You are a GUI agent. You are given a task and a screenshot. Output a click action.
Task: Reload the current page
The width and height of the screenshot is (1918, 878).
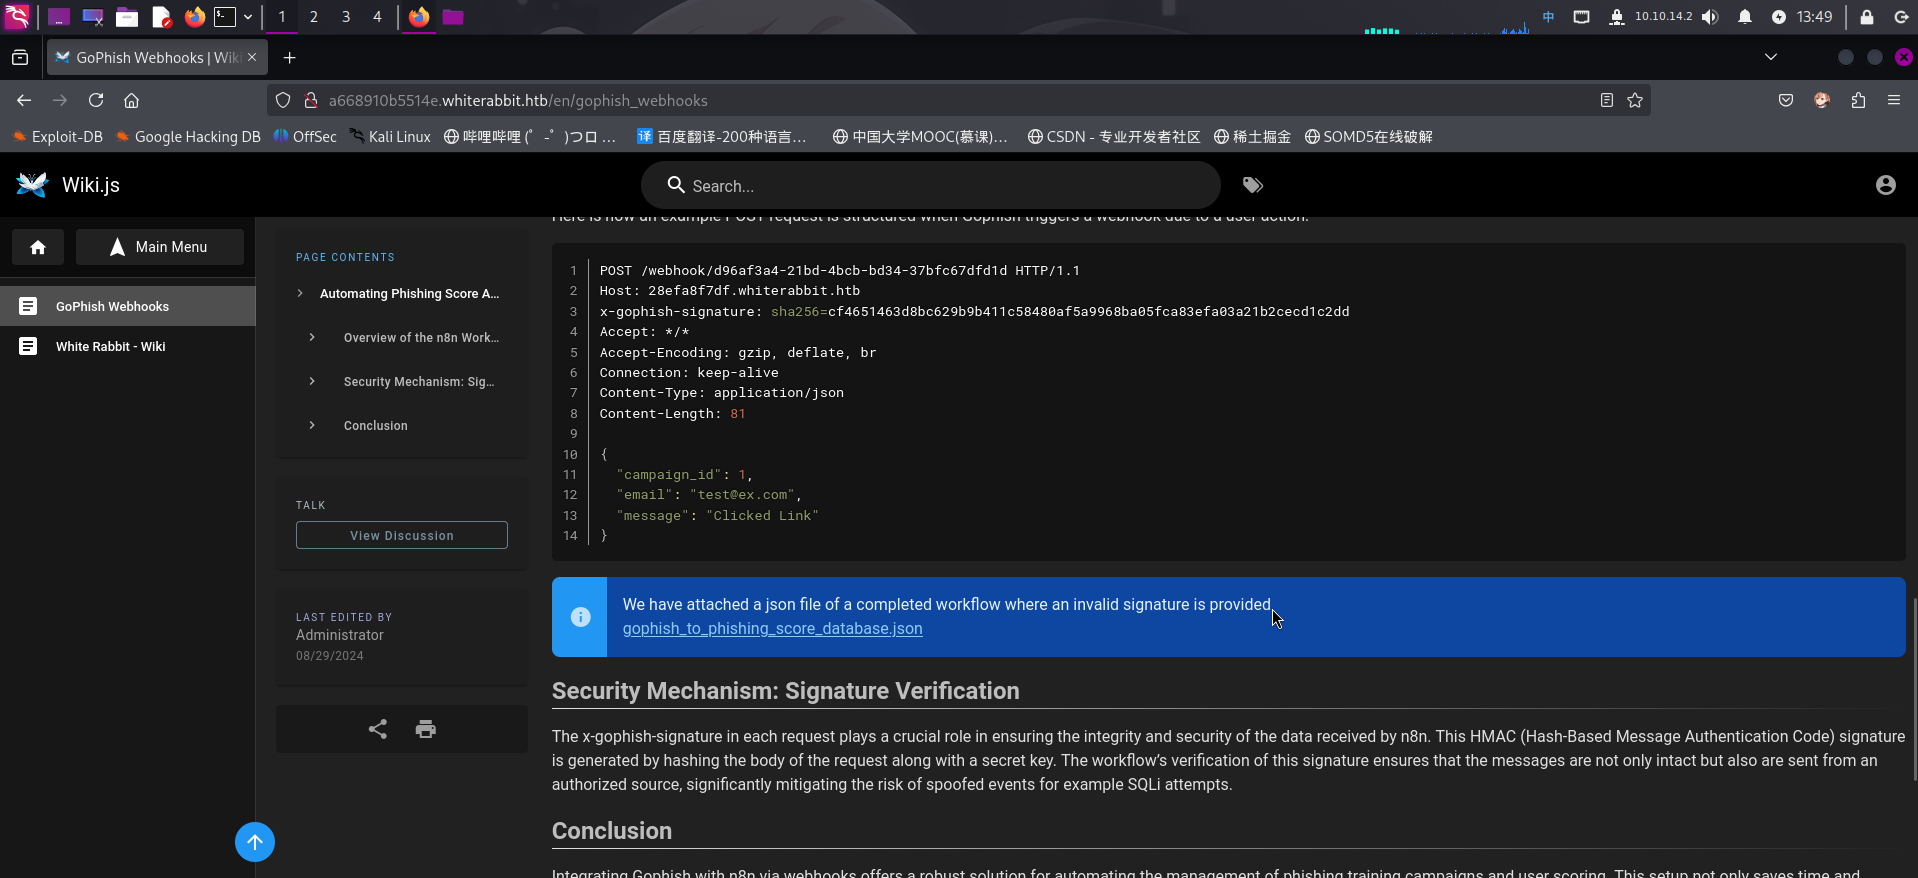tap(96, 100)
